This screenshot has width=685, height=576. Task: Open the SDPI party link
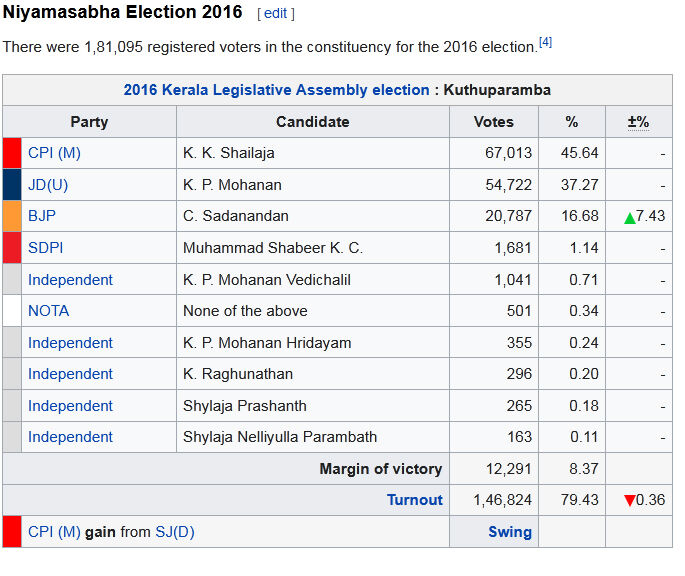point(45,248)
